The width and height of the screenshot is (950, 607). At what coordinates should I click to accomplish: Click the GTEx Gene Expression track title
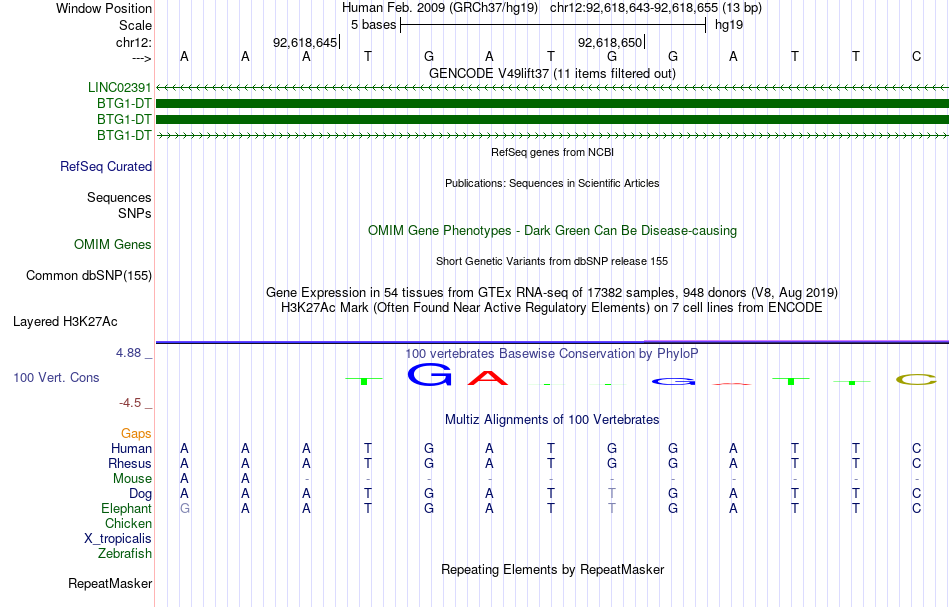(552, 293)
